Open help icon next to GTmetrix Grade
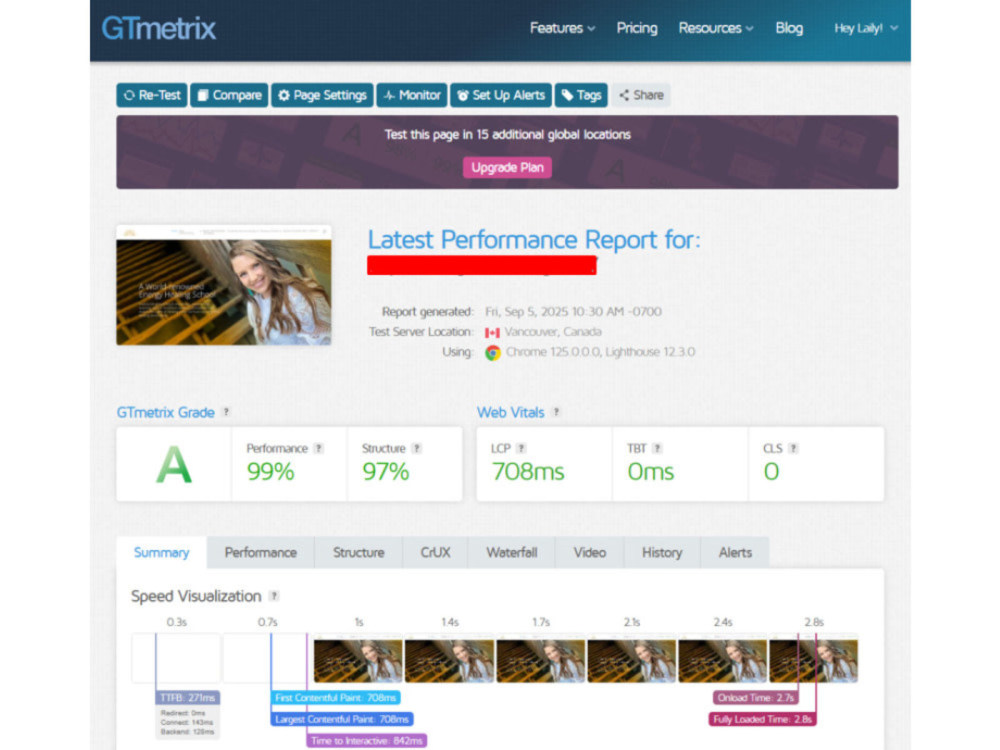 point(226,412)
